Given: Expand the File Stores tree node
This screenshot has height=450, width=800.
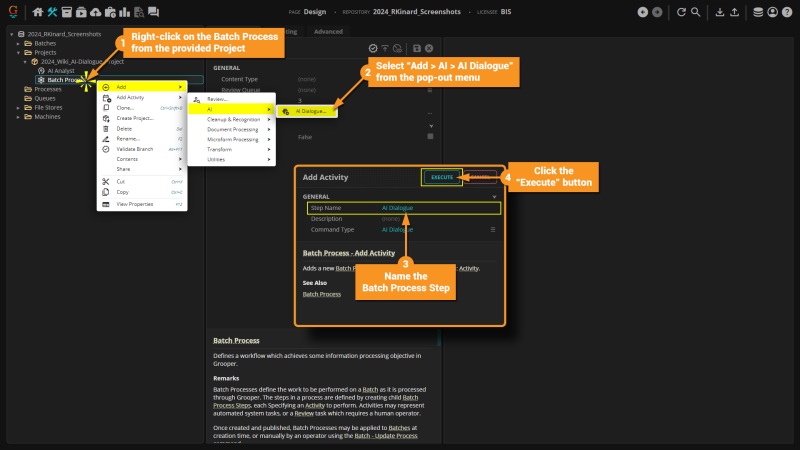Looking at the screenshot, I should (x=18, y=108).
